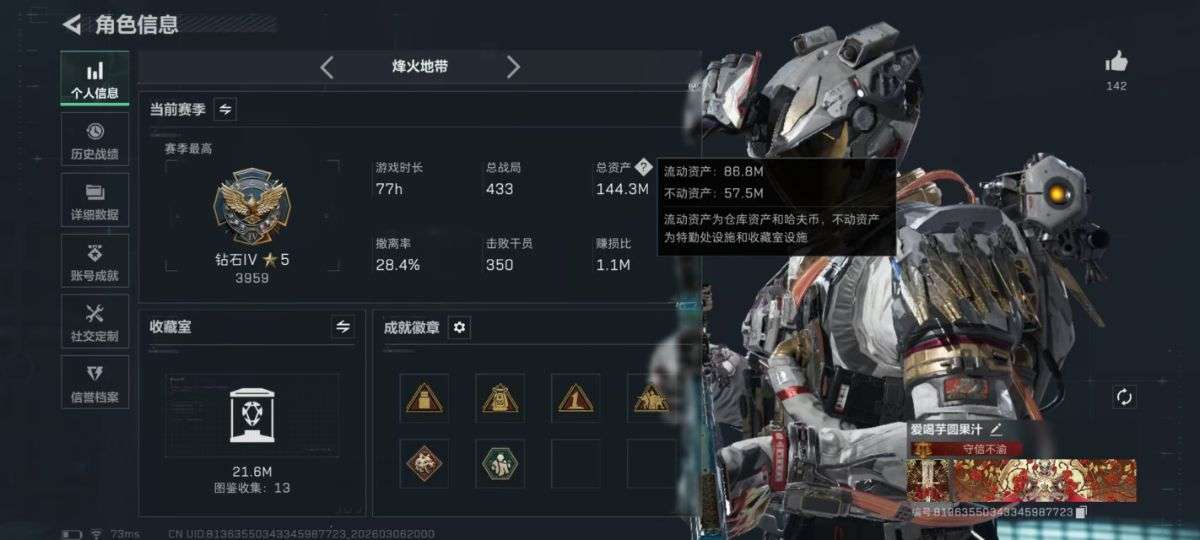
Task: Select the 账号成就 sidebar item
Action: coord(95,261)
